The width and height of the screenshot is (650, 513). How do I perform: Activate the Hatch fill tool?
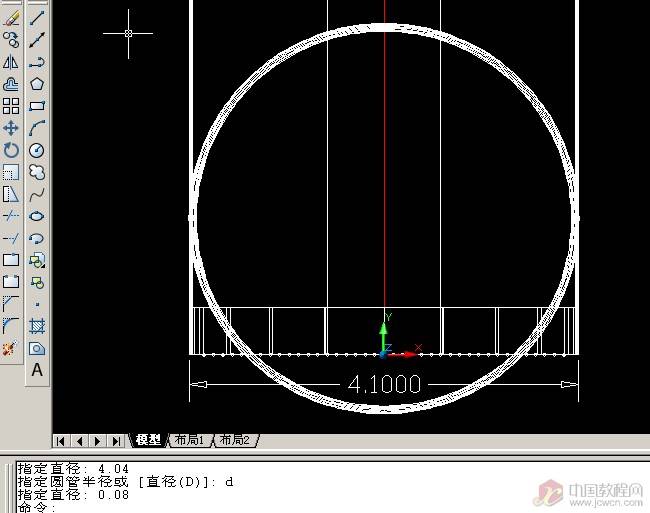[x=37, y=326]
